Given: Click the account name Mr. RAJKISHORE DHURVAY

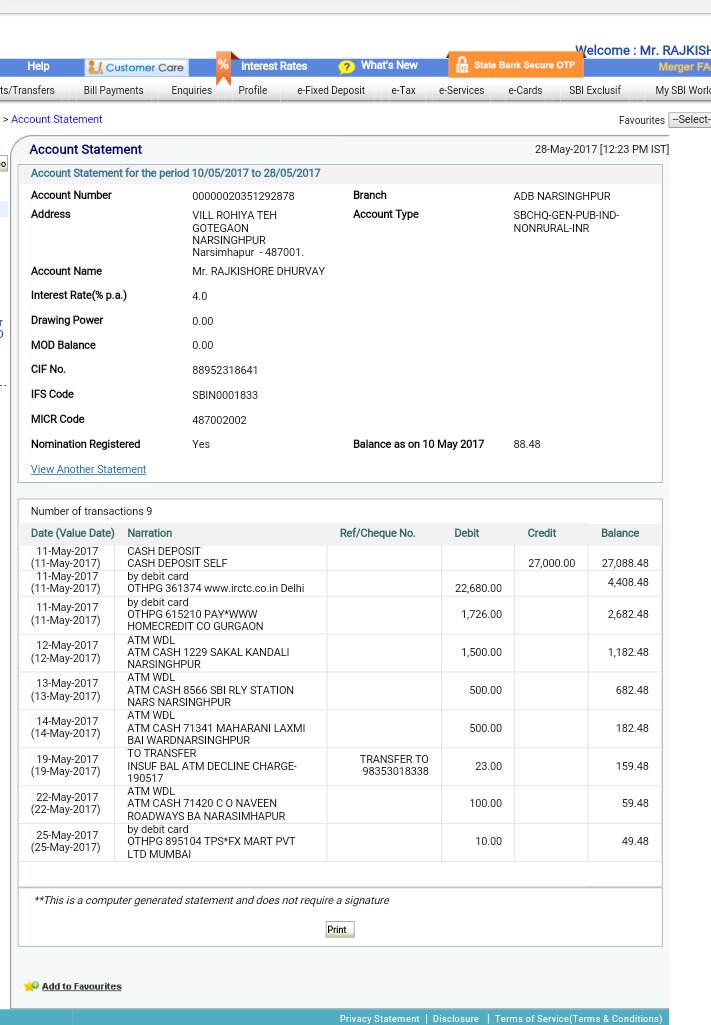Looking at the screenshot, I should coord(258,271).
